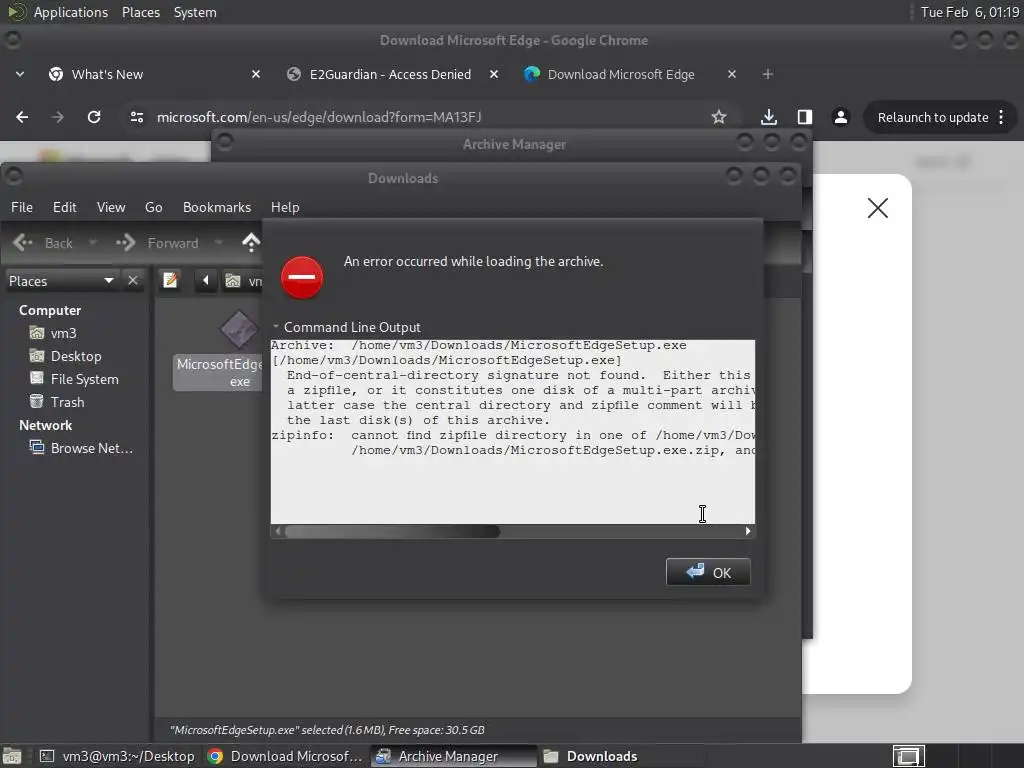Close the Places sidebar pane
This screenshot has width=1024, height=768.
pyautogui.click(x=133, y=281)
